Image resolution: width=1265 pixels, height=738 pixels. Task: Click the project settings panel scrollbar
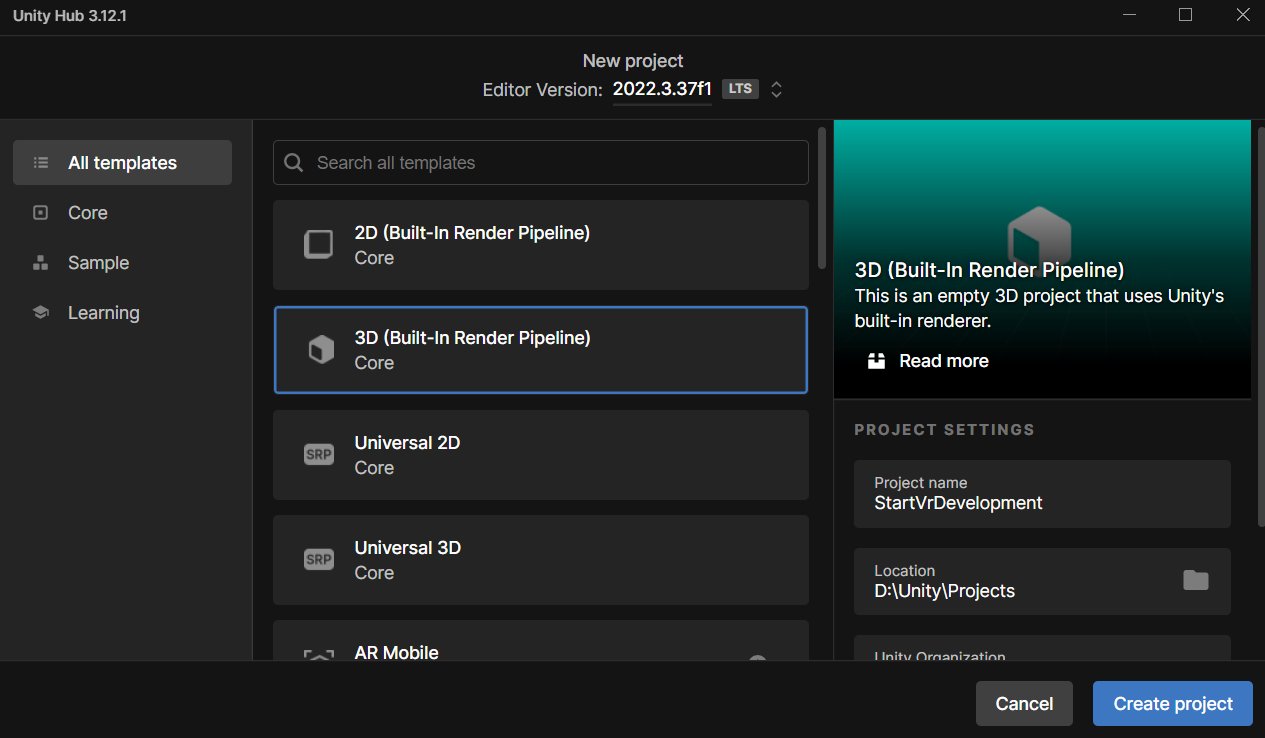pyautogui.click(x=1260, y=325)
